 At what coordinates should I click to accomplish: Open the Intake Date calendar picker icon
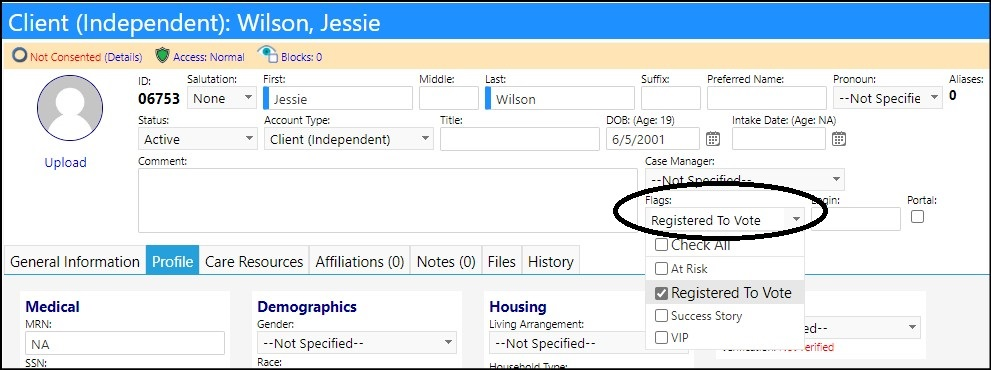pyautogui.click(x=839, y=139)
